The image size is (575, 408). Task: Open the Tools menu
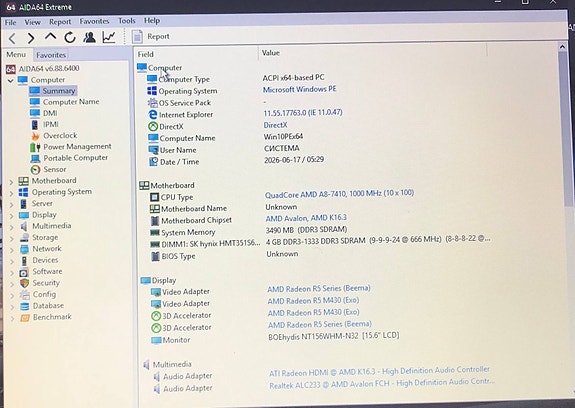(x=127, y=21)
